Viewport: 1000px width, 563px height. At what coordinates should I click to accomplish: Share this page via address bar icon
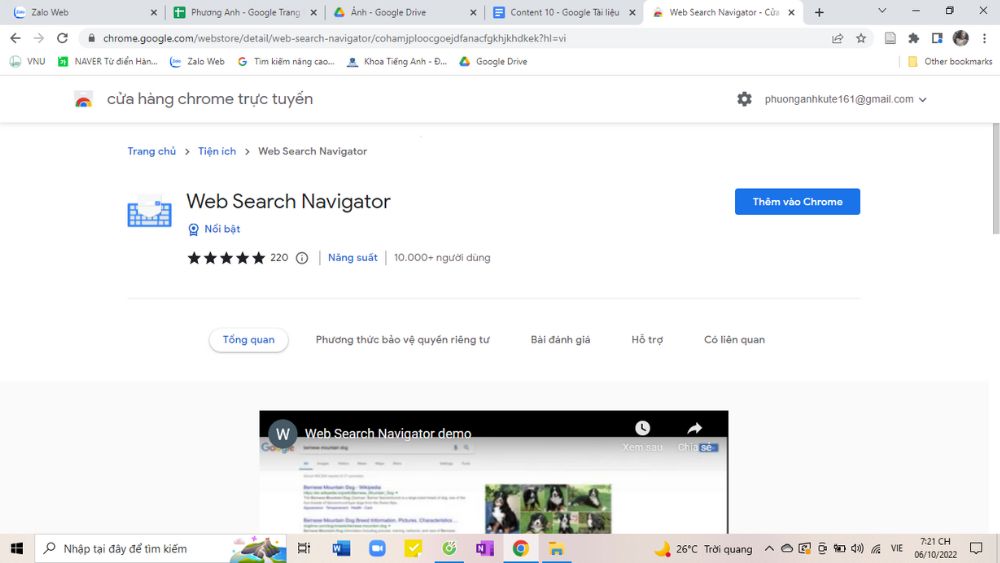click(837, 38)
